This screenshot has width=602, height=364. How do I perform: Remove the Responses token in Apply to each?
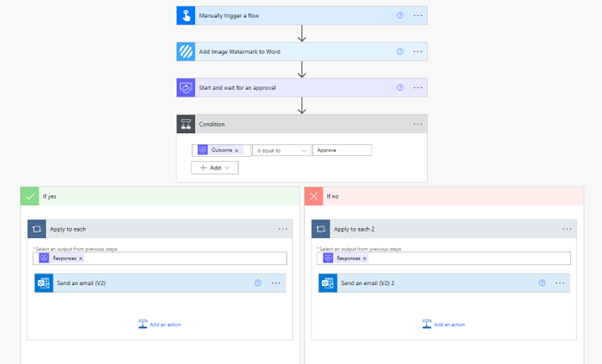point(81,258)
